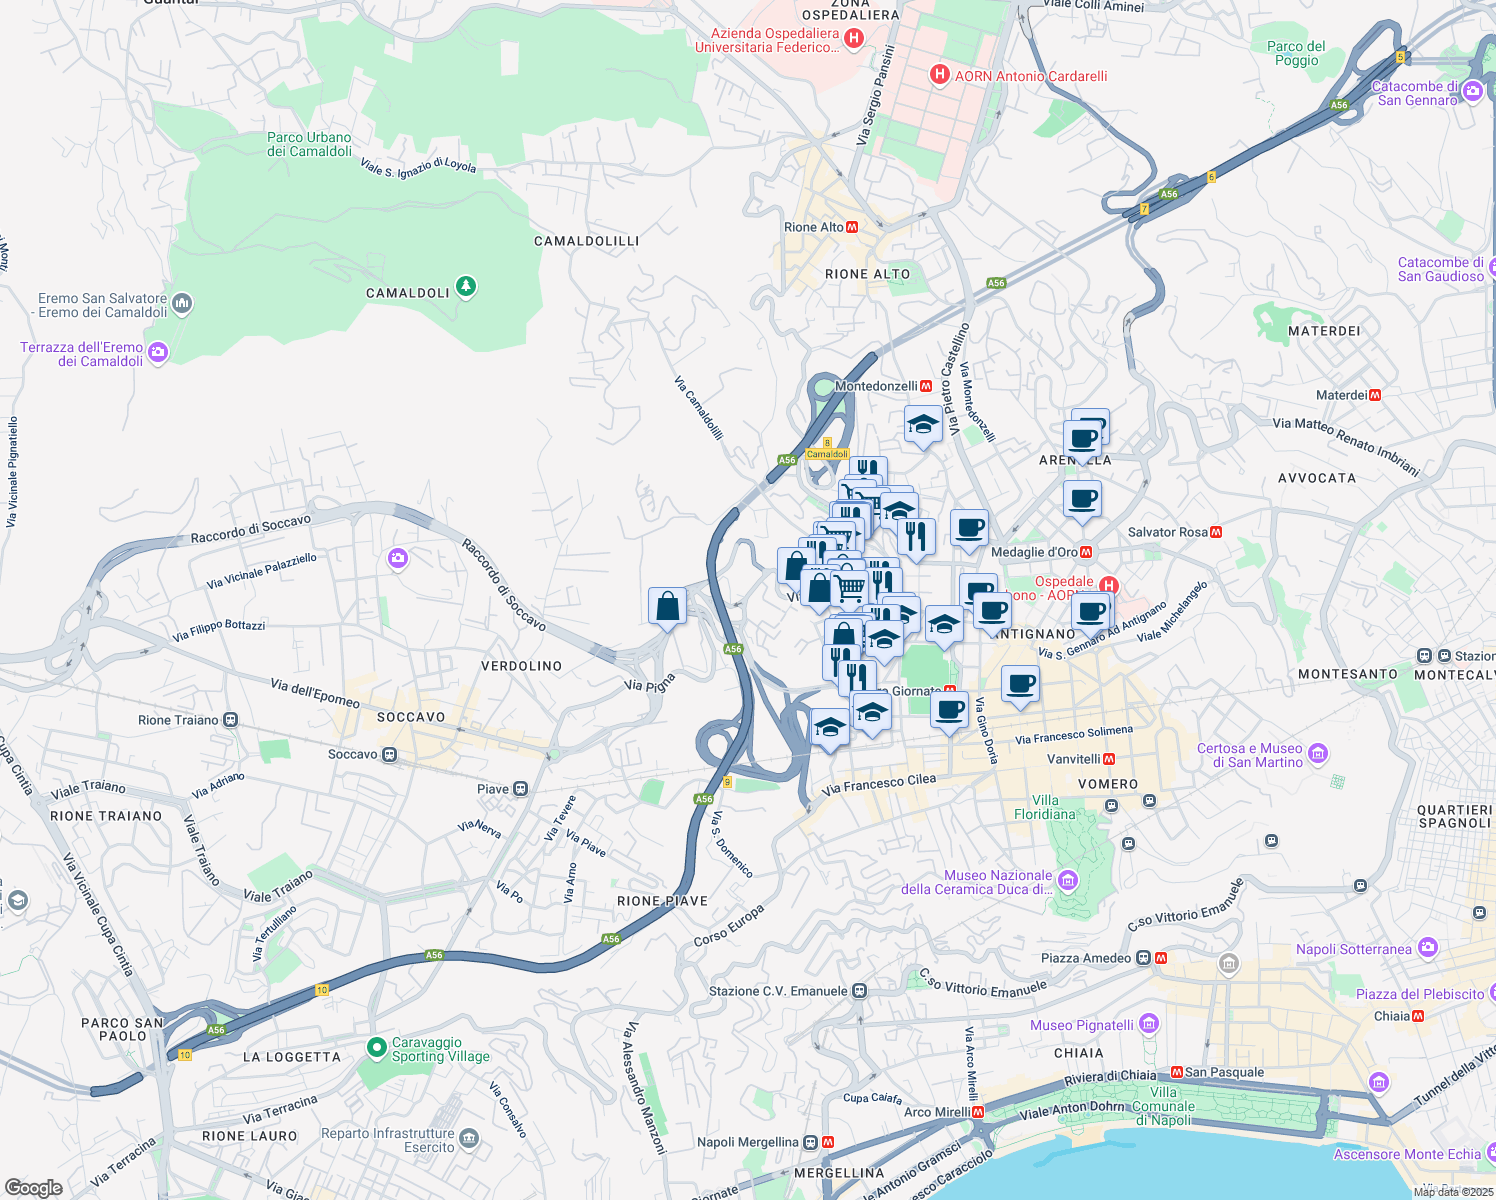Select the coffee cup marker above Via Francesco Solimena
1496x1200 pixels.
pos(1020,685)
